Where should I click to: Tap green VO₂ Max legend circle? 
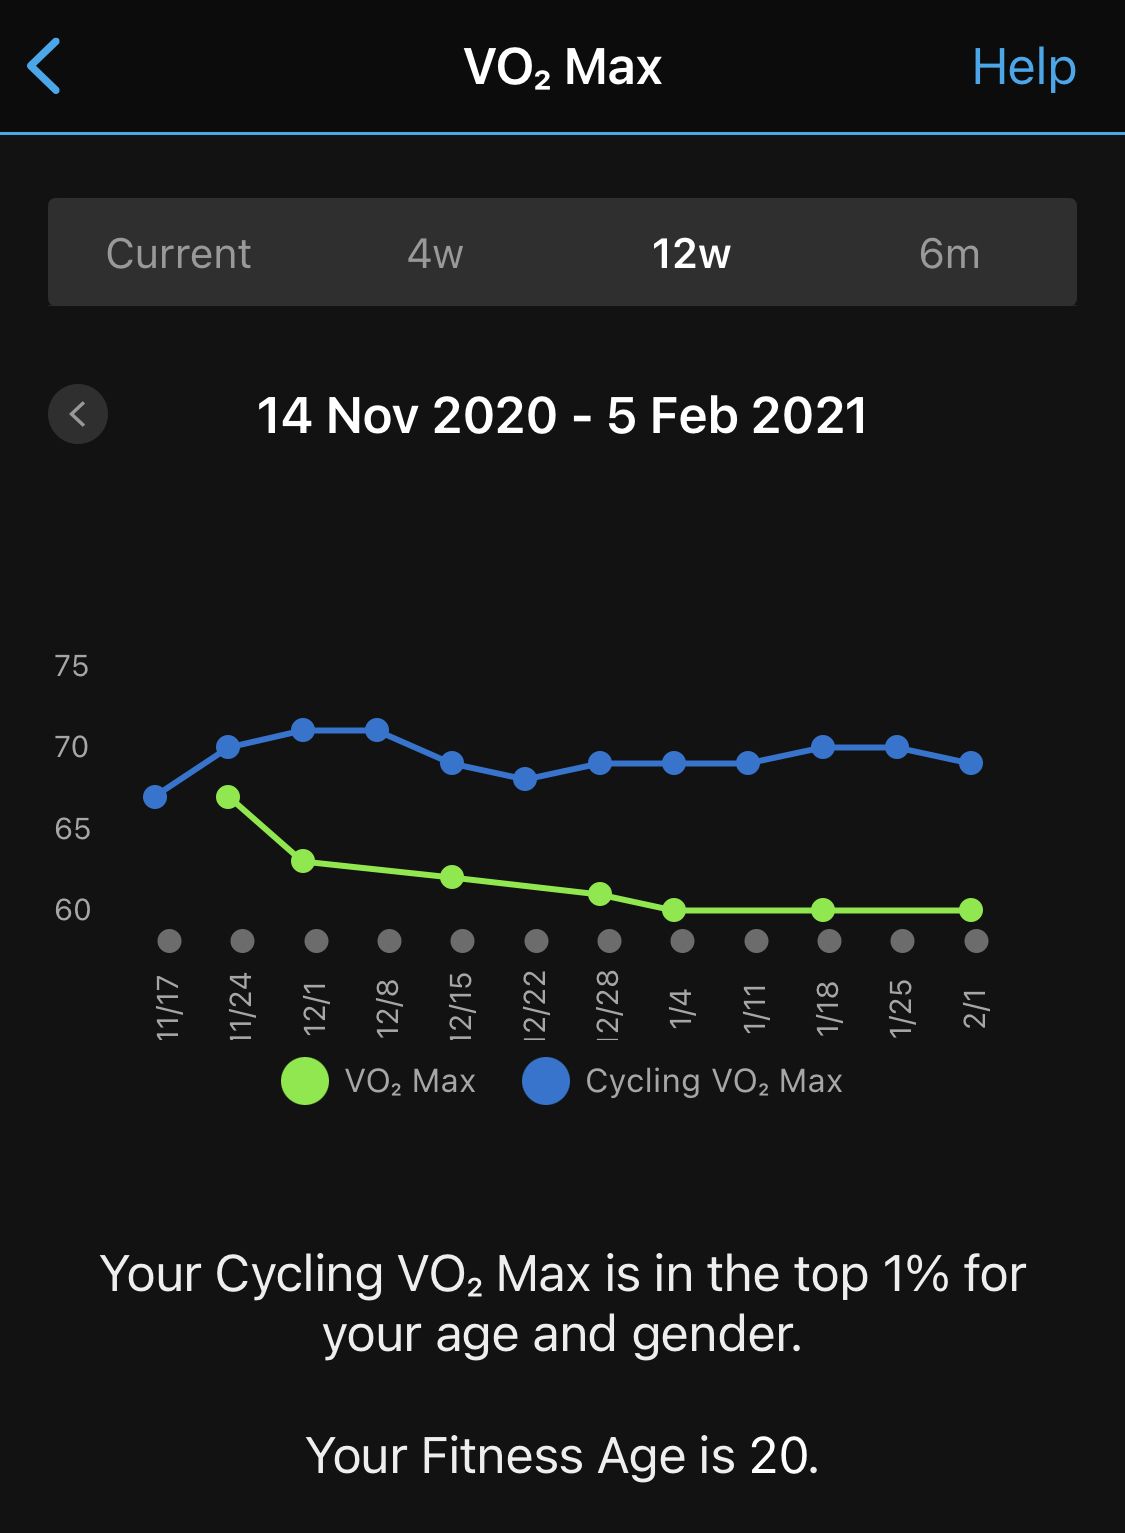(305, 1081)
